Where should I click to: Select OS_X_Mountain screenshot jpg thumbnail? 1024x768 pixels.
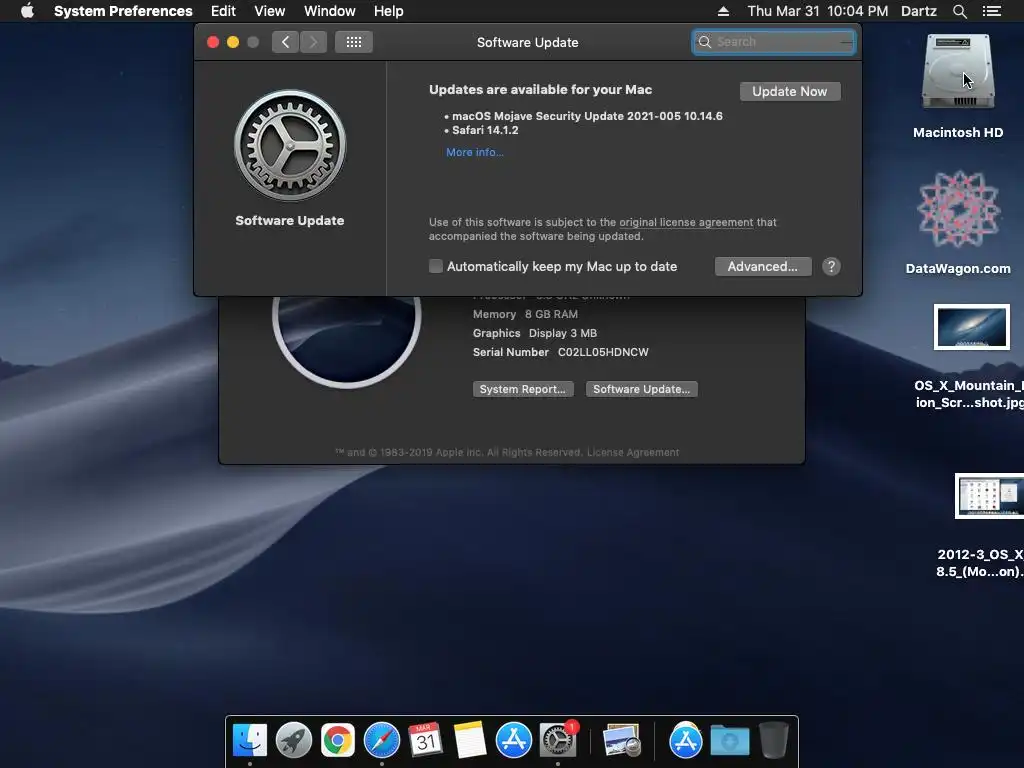click(x=971, y=327)
